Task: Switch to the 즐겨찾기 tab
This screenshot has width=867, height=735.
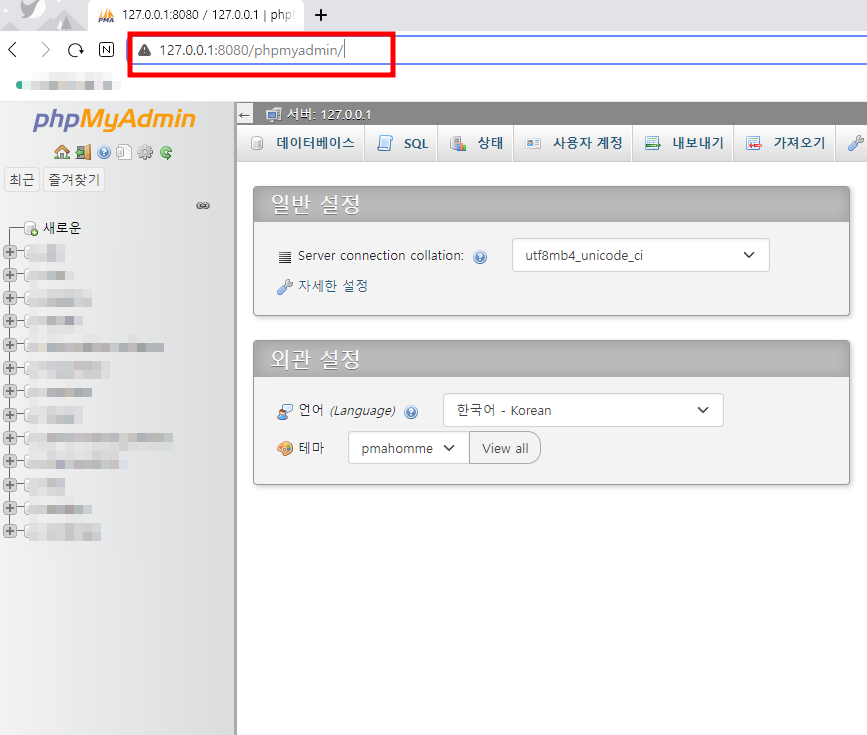Action: pyautogui.click(x=74, y=180)
